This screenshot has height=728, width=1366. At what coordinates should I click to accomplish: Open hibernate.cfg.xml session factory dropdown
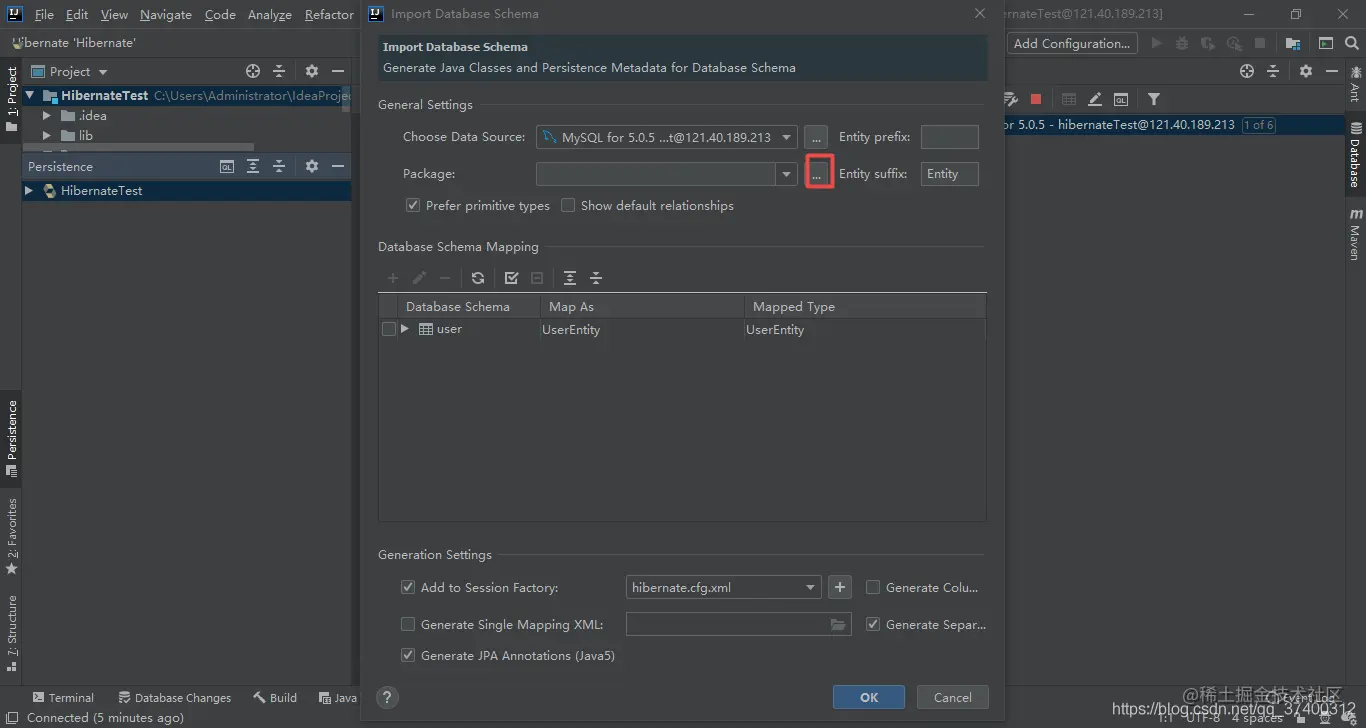tap(811, 587)
